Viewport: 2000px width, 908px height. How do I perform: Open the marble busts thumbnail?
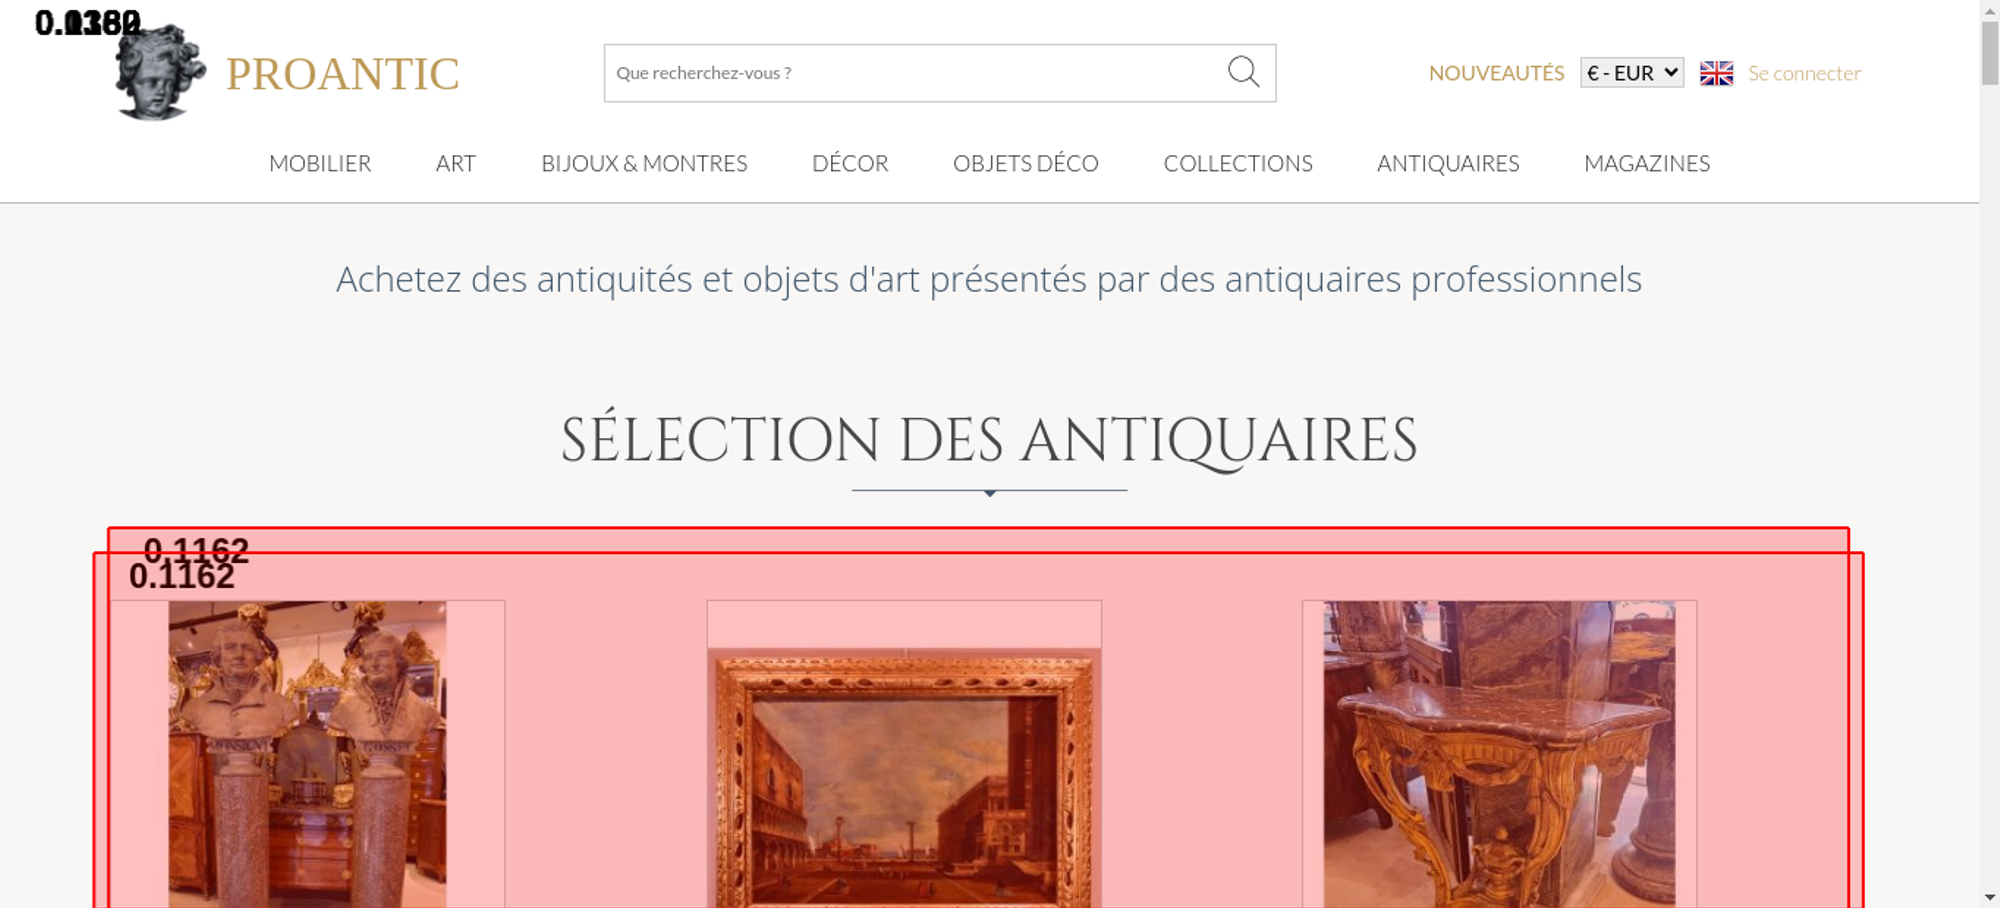tap(307, 754)
